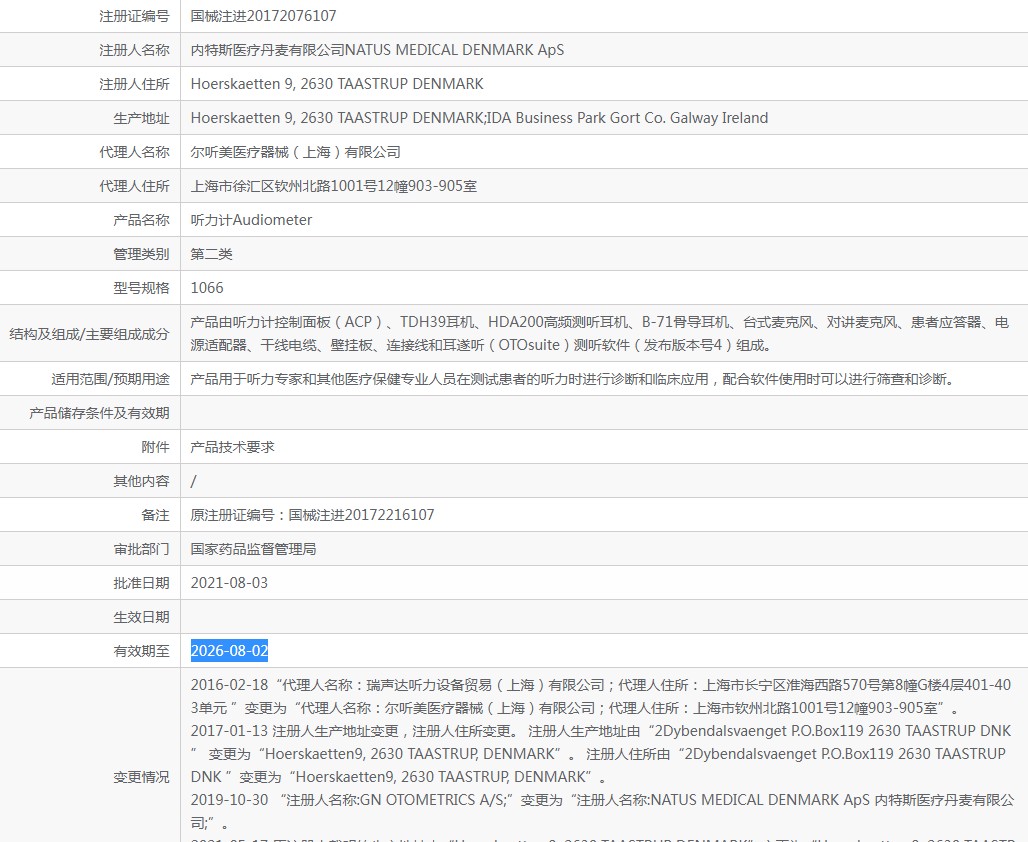Viewport: 1028px width, 842px height.
Task: Click approval date 2021-08-03
Action: click(x=229, y=583)
